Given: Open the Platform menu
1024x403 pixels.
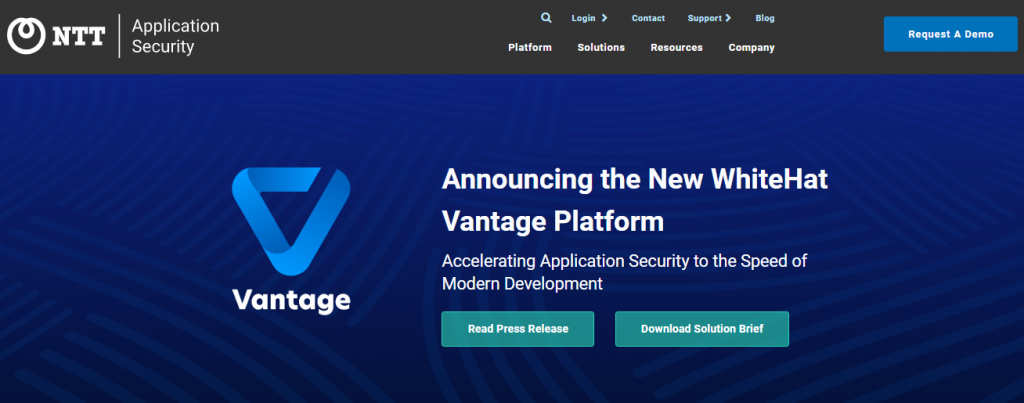Looking at the screenshot, I should (x=529, y=48).
